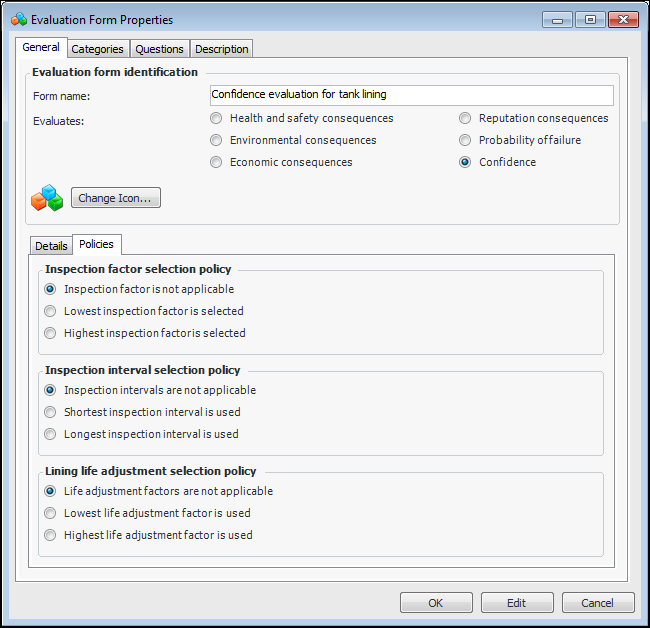
Task: Click the 'Form name:' label
Action: pos(61,96)
